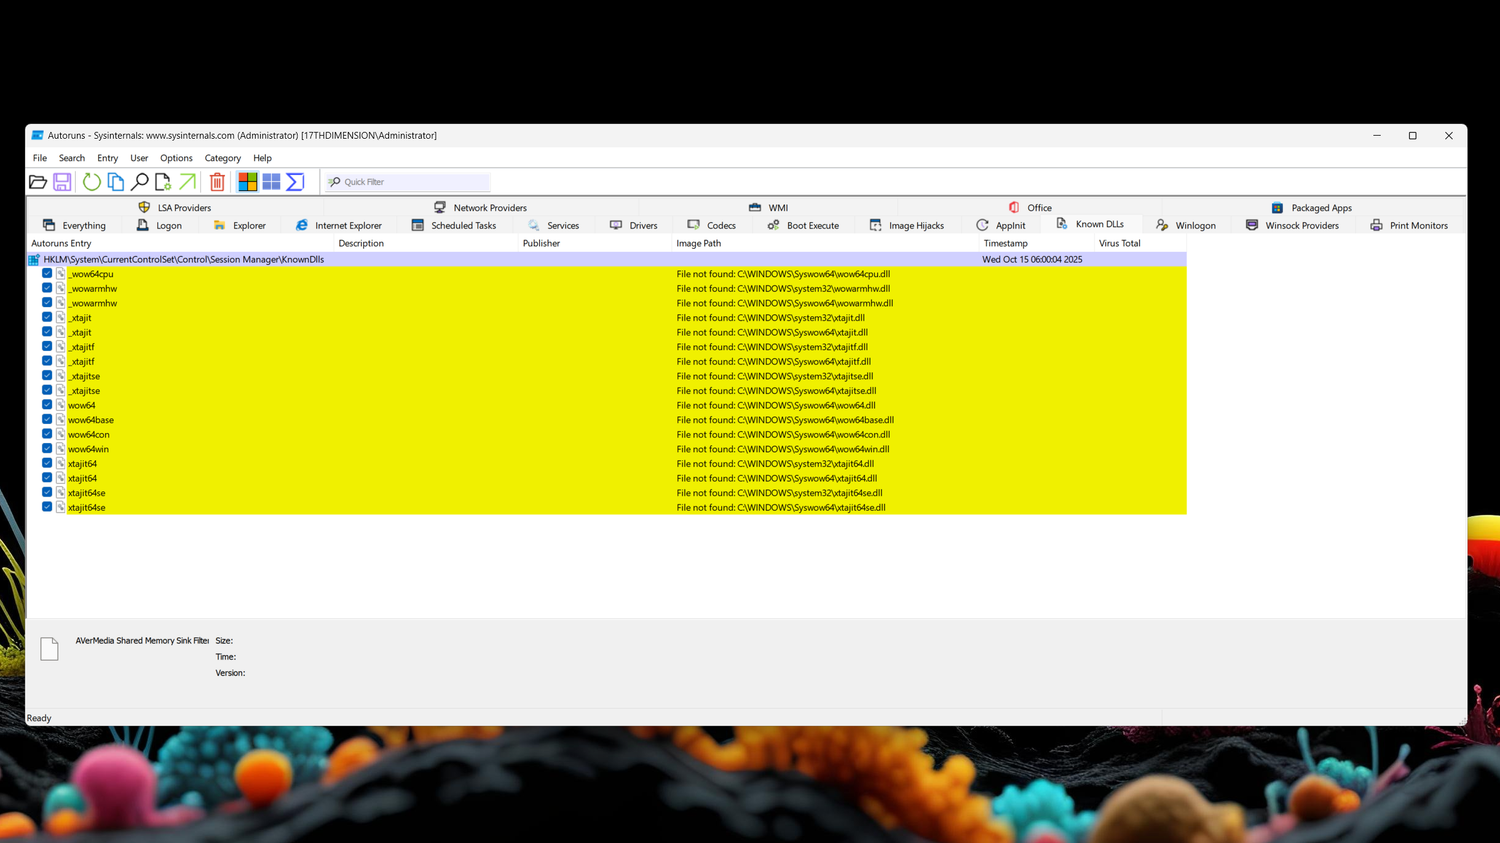This screenshot has width=1500, height=843.
Task: Click the green Jump to Entry arrow
Action: (x=187, y=182)
